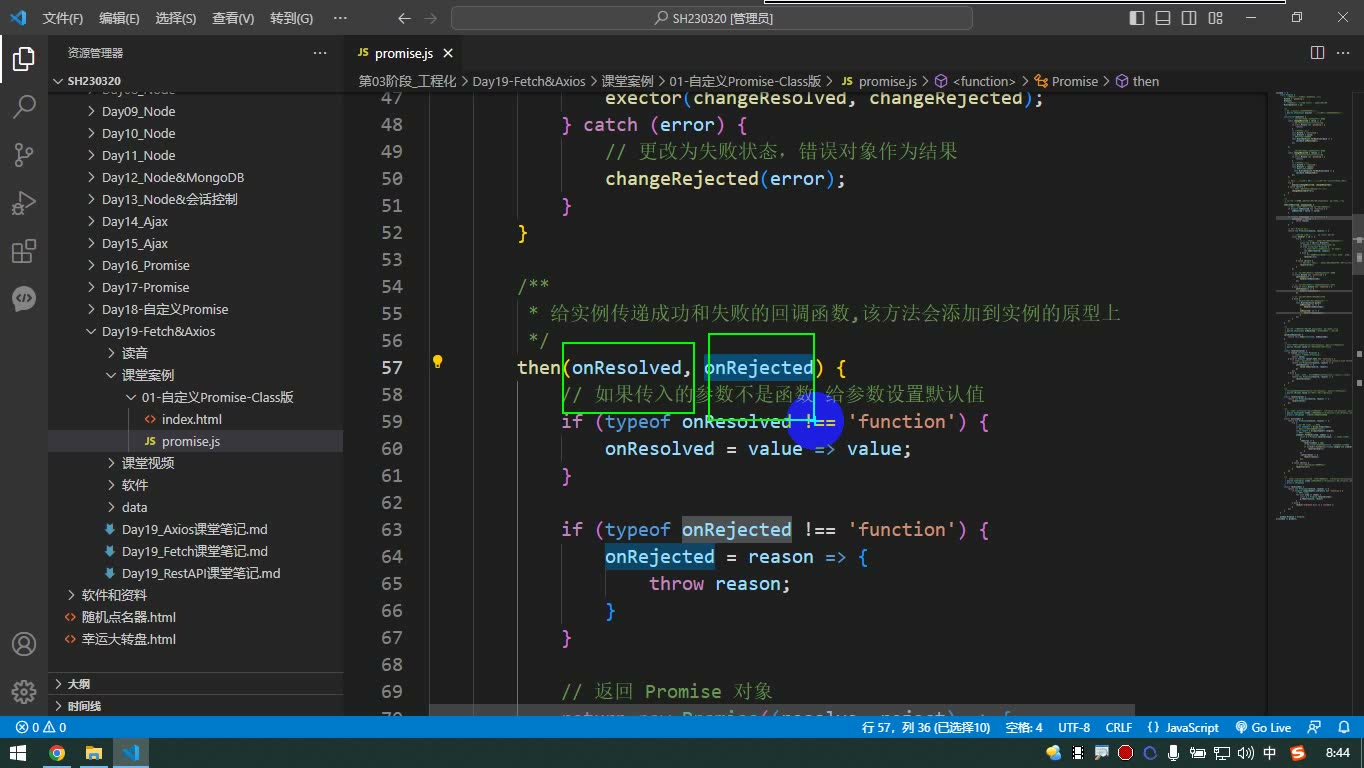Close the promise.js editor tab
The image size is (1364, 768).
pyautogui.click(x=448, y=53)
